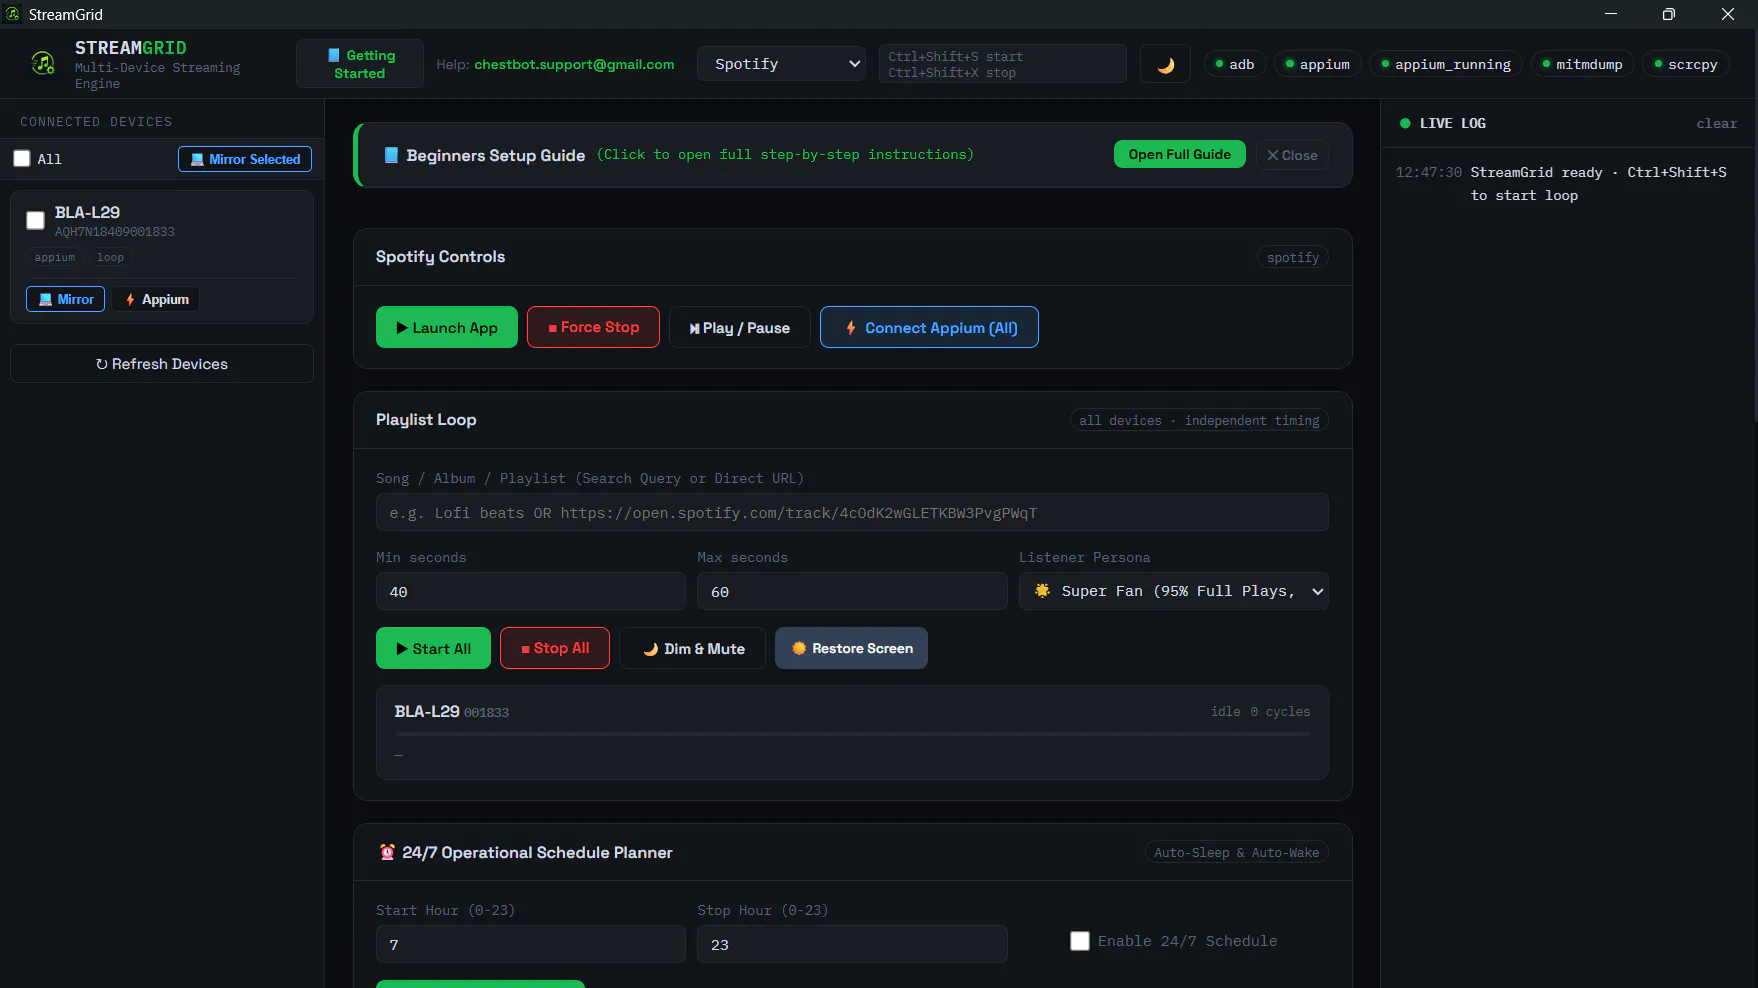Click the adb status indicator
Screen dimensions: 1758x988
(1235, 64)
